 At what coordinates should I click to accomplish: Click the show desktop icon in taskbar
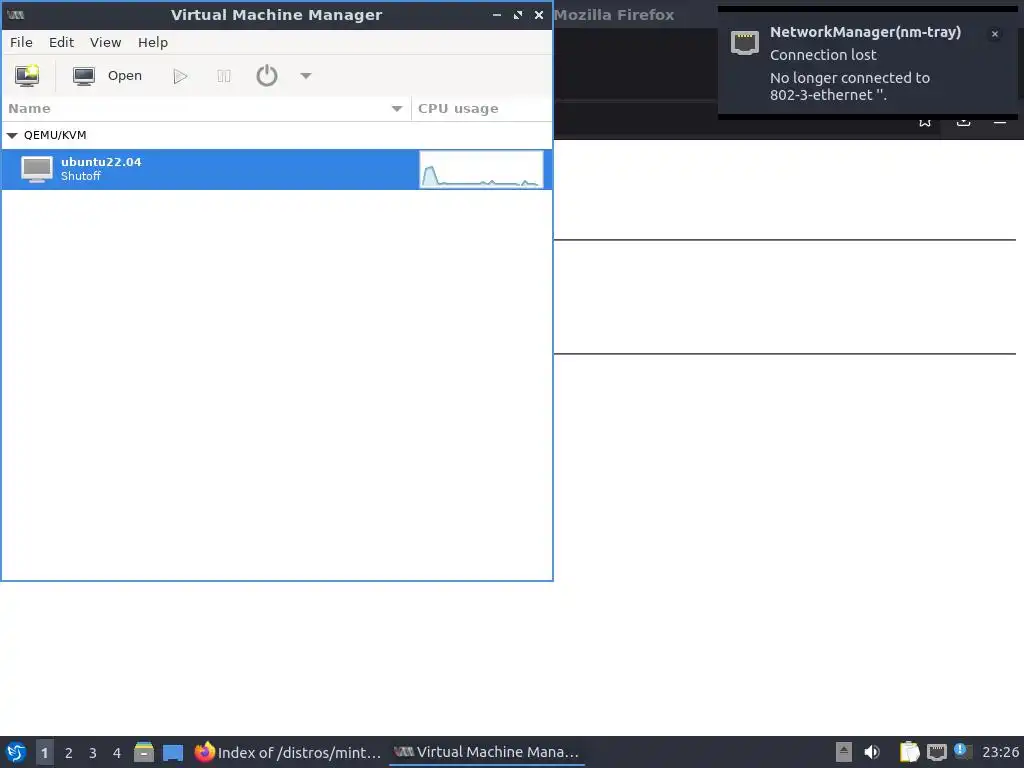173,752
